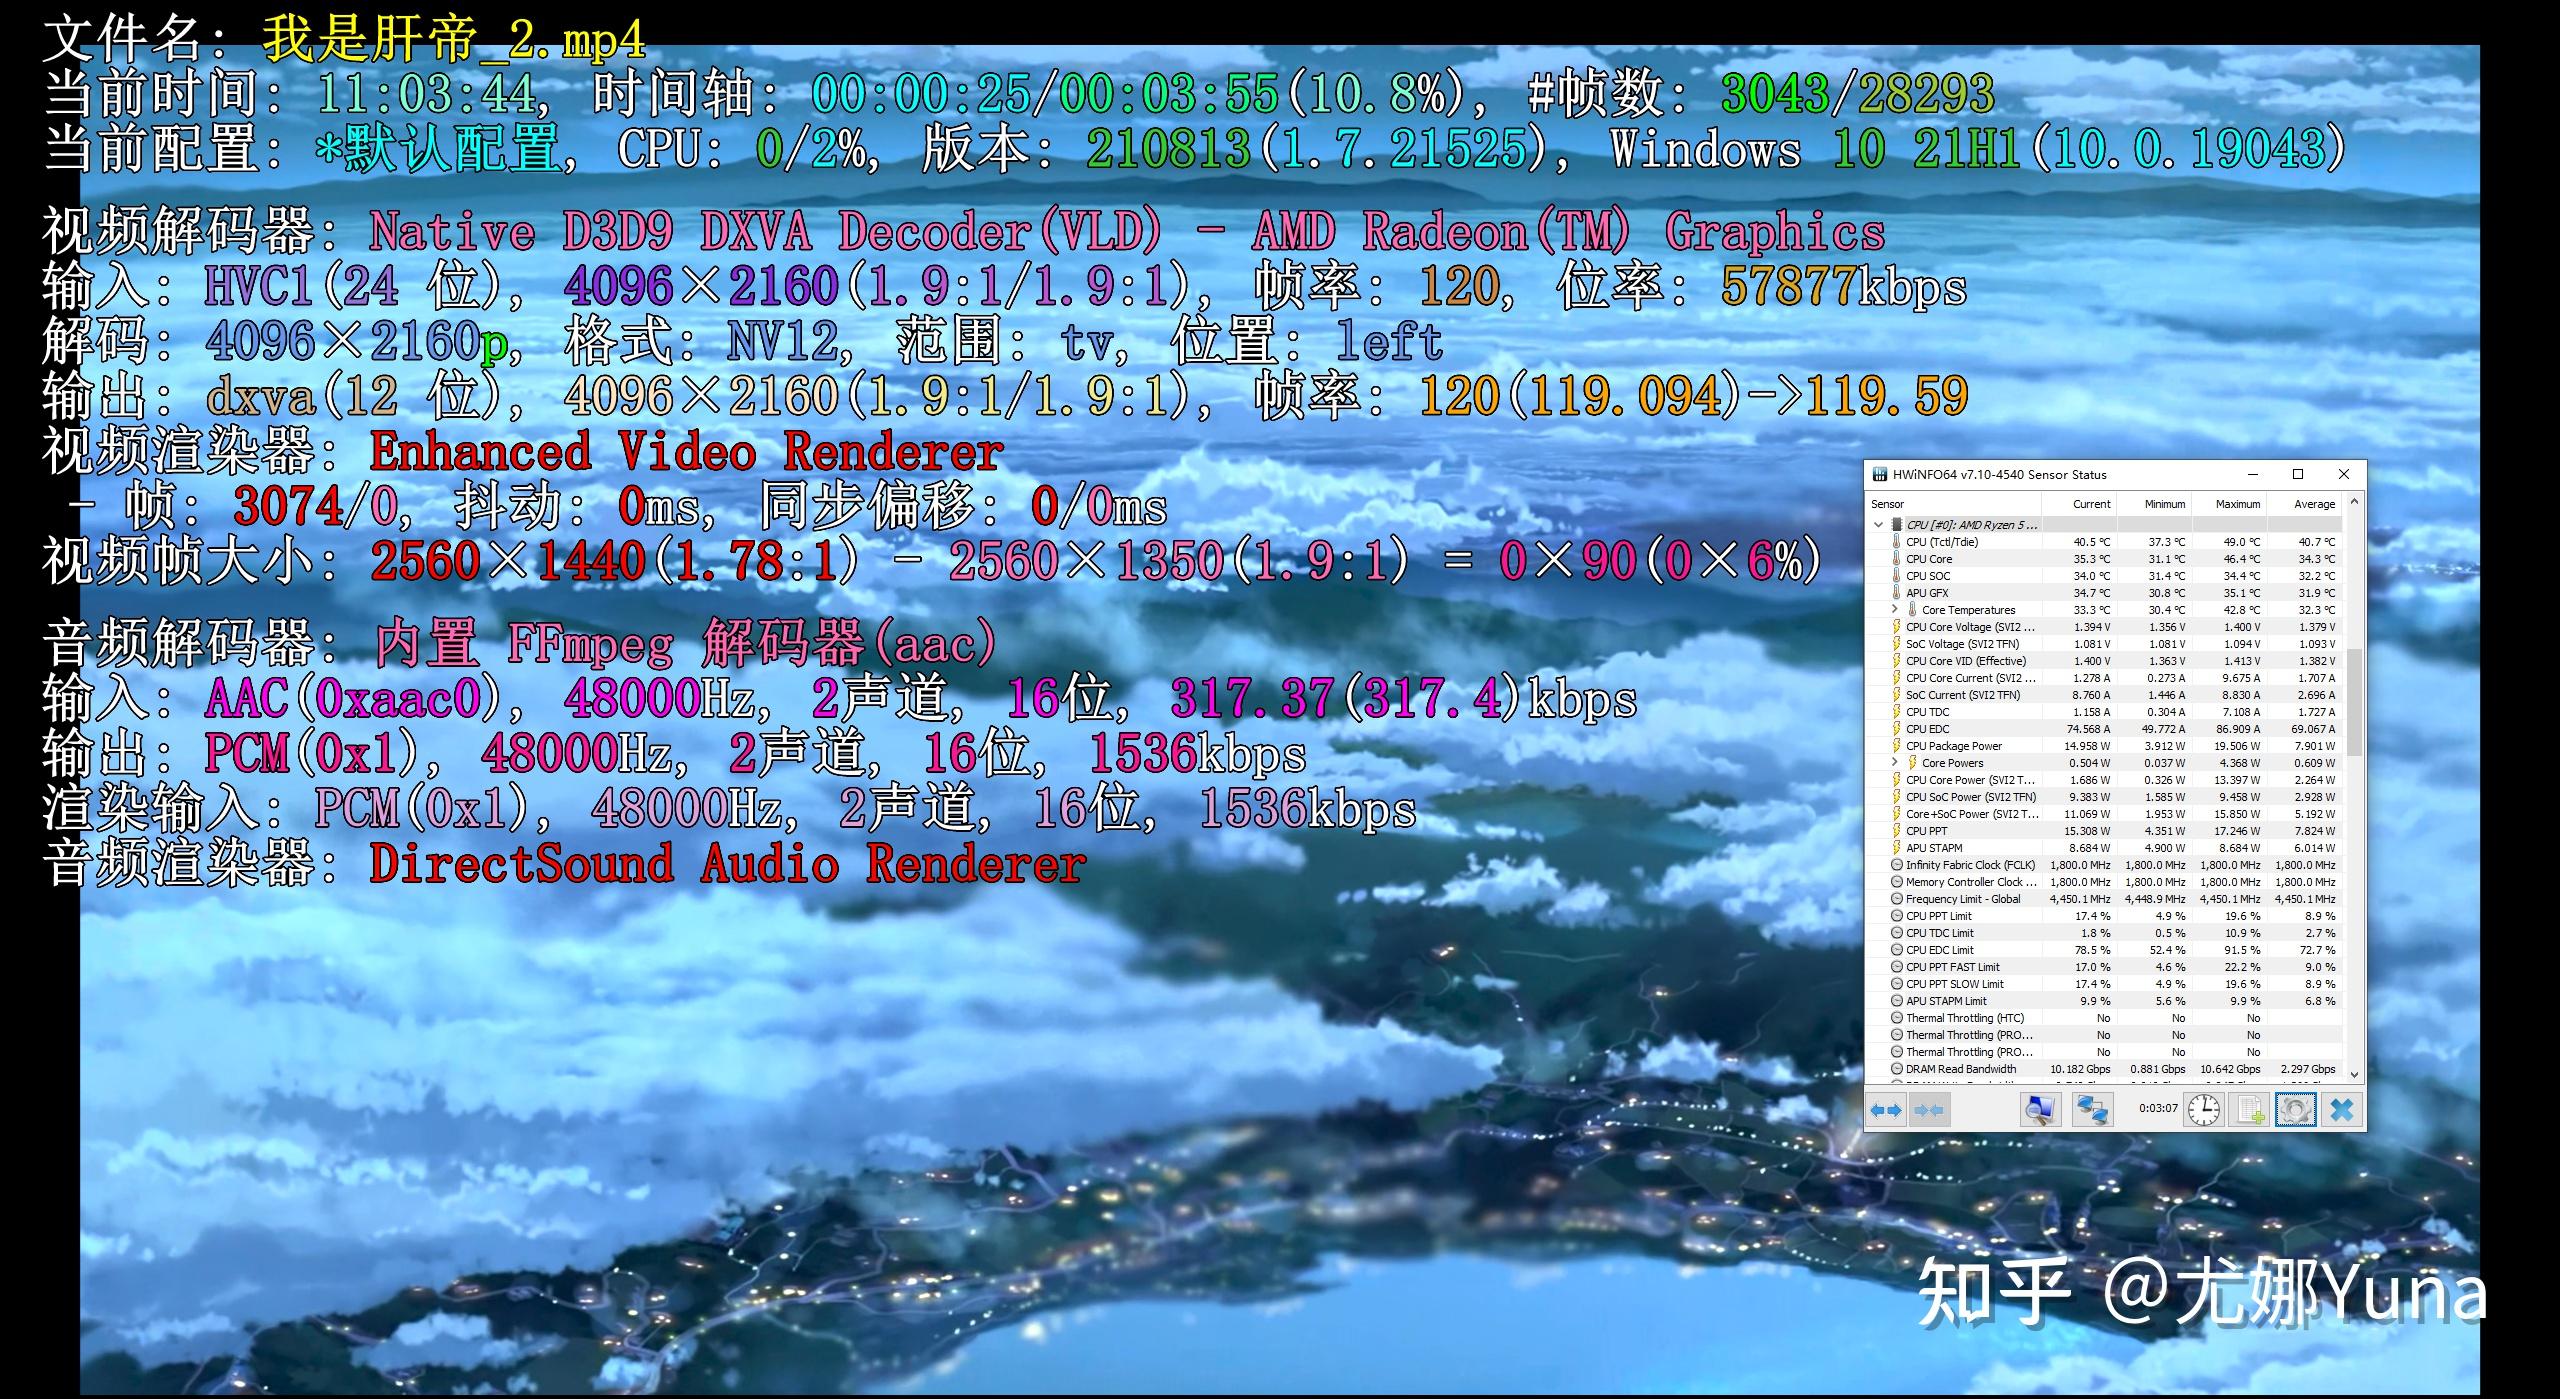The height and width of the screenshot is (1399, 2560).
Task: Click the sensor list vertical scrollbar thumb
Action: (x=2354, y=702)
